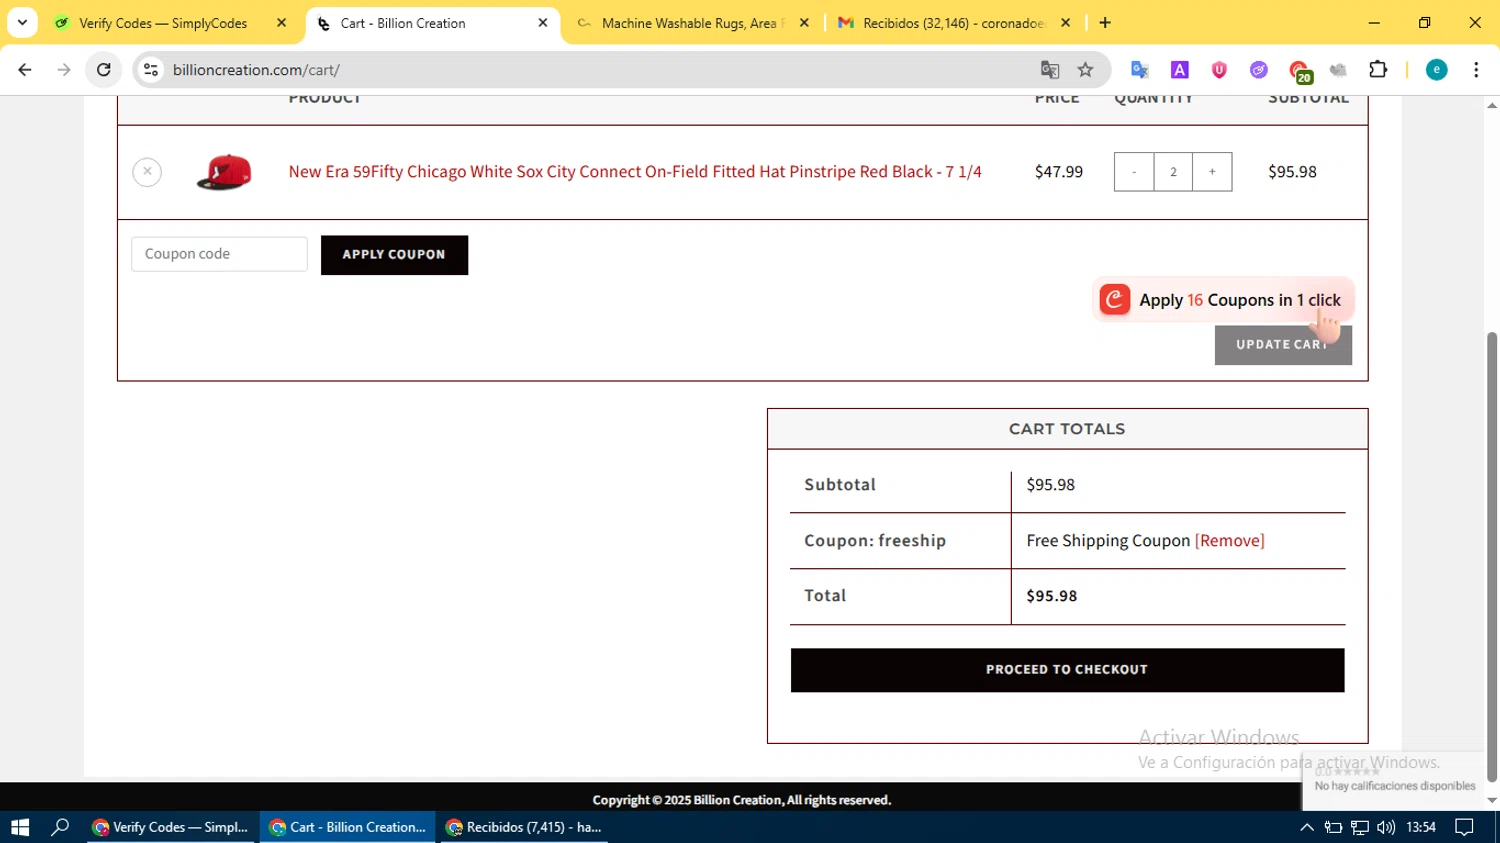Switch to Verify Codes taskbar window
The image size is (1500, 843).
click(x=172, y=827)
